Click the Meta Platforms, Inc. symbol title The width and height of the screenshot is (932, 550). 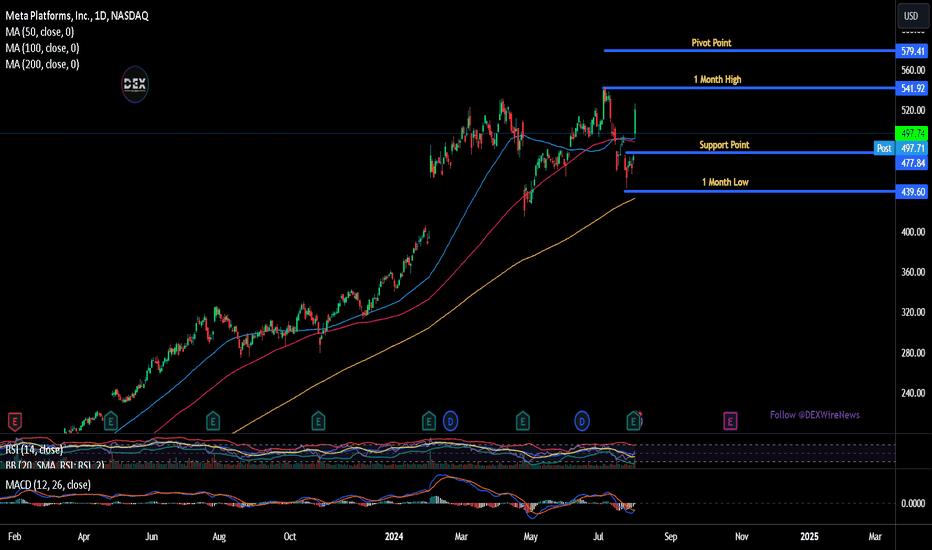[x=77, y=16]
